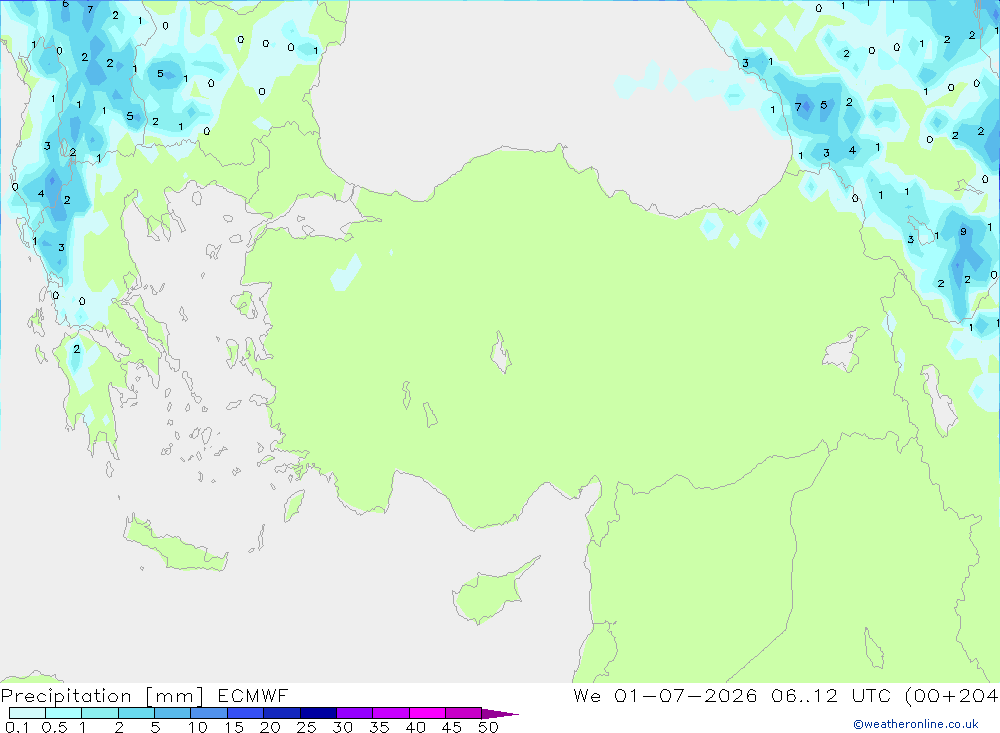Pick the 15–20 mm legend color
This screenshot has width=1000, height=733.
tap(245, 713)
